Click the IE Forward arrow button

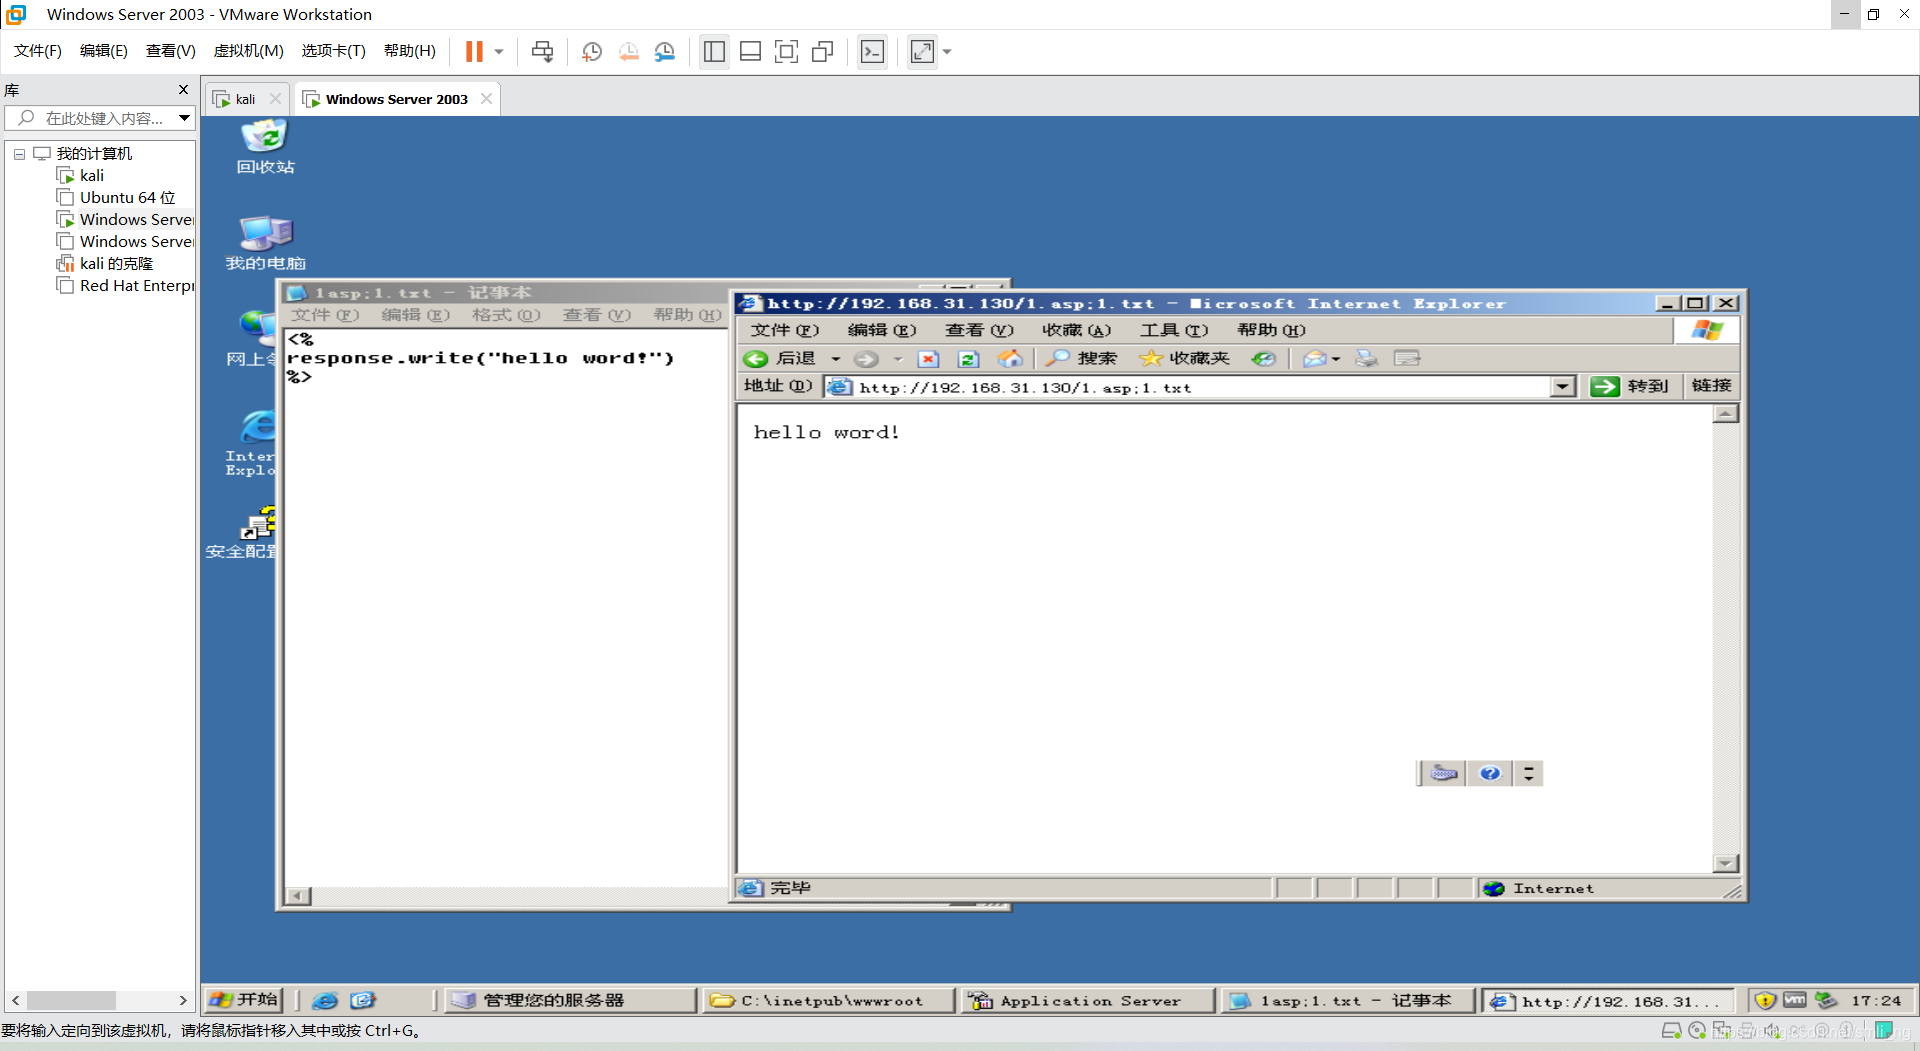coord(866,358)
